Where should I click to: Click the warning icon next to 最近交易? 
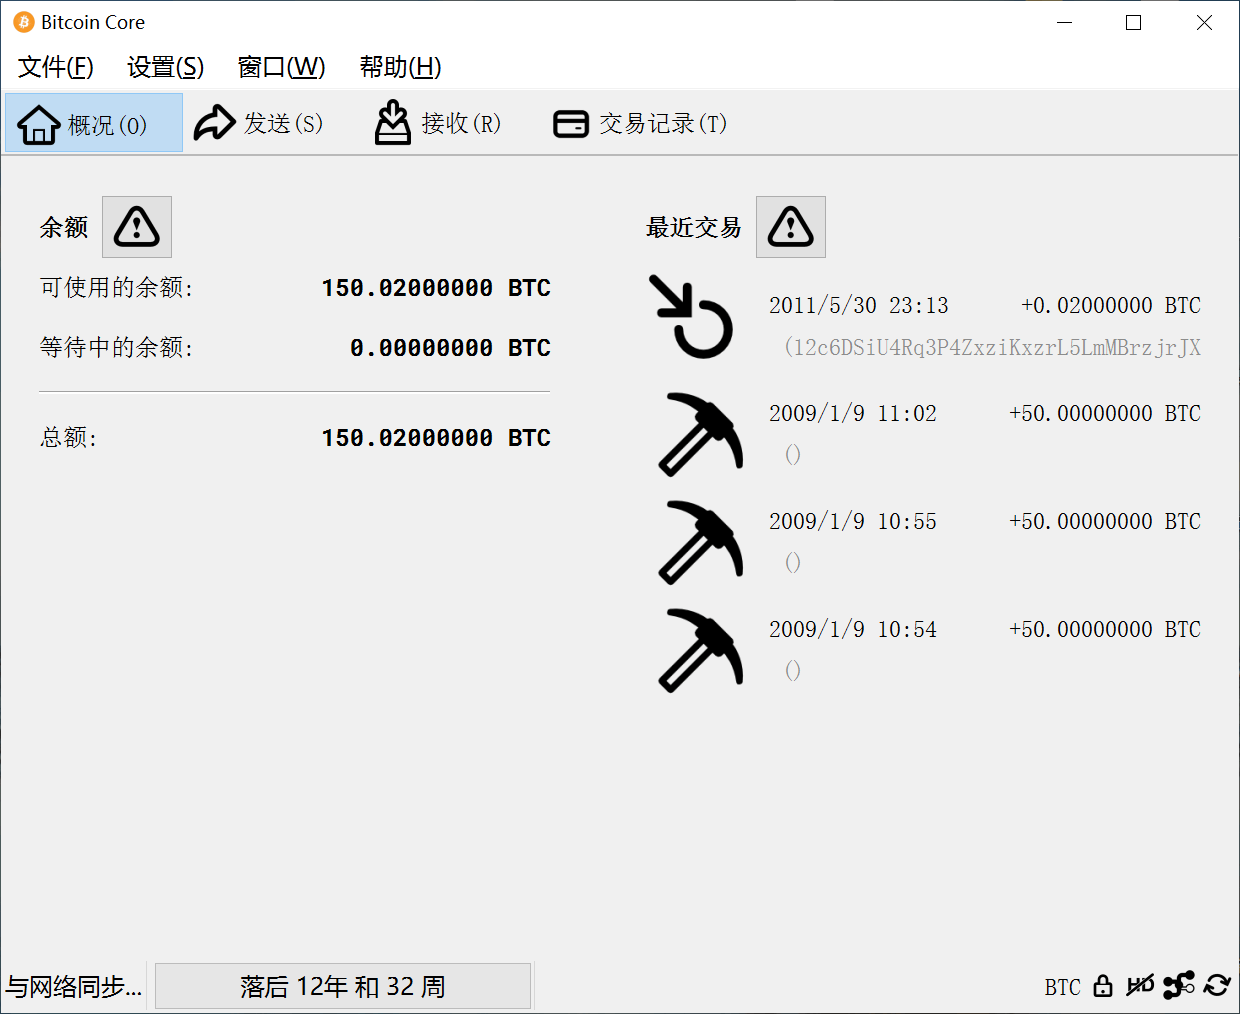[791, 227]
